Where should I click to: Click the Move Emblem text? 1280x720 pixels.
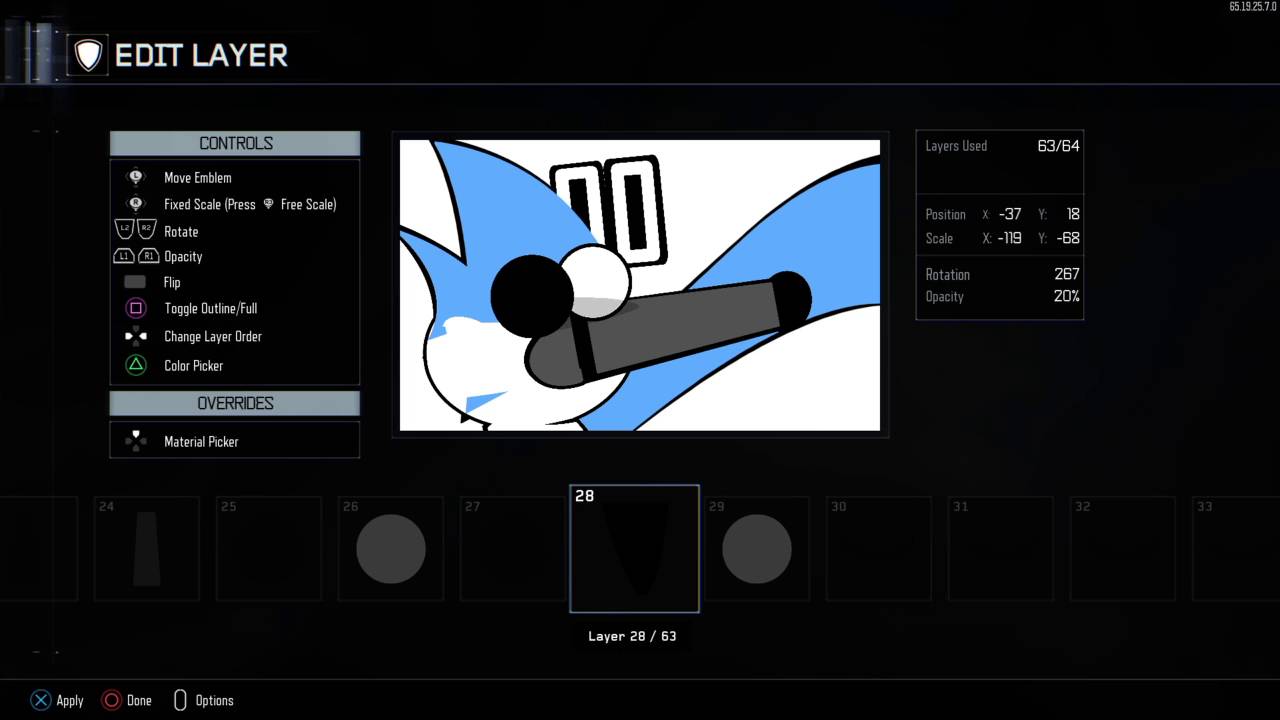point(197,178)
